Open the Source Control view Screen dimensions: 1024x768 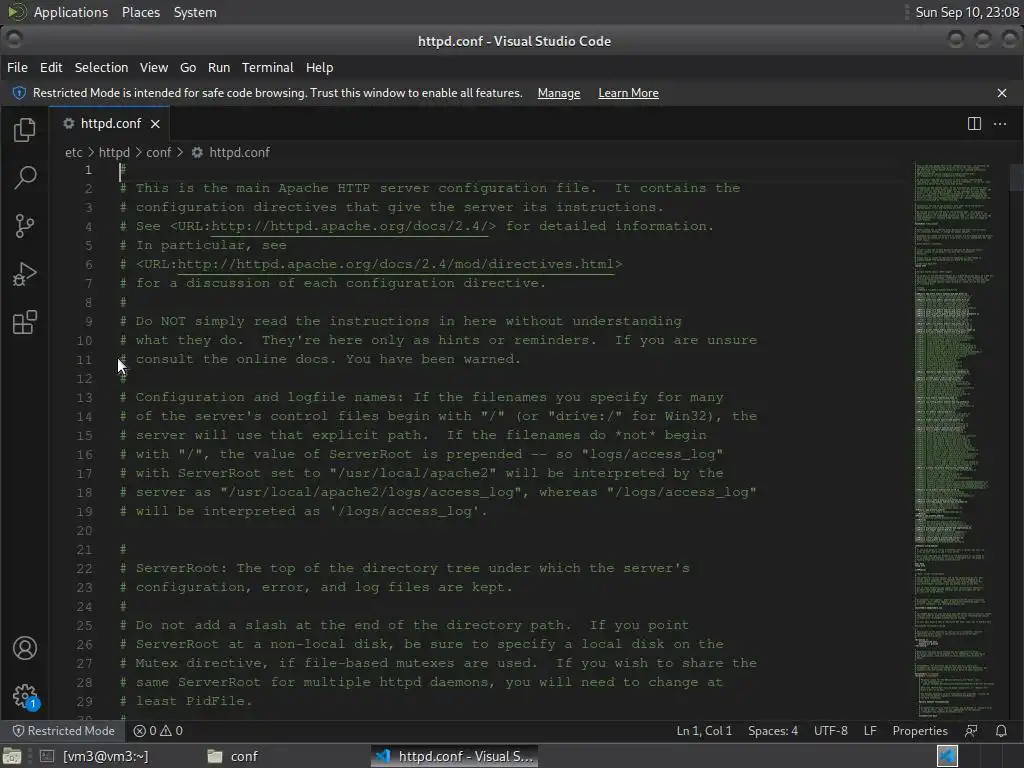pyautogui.click(x=25, y=226)
